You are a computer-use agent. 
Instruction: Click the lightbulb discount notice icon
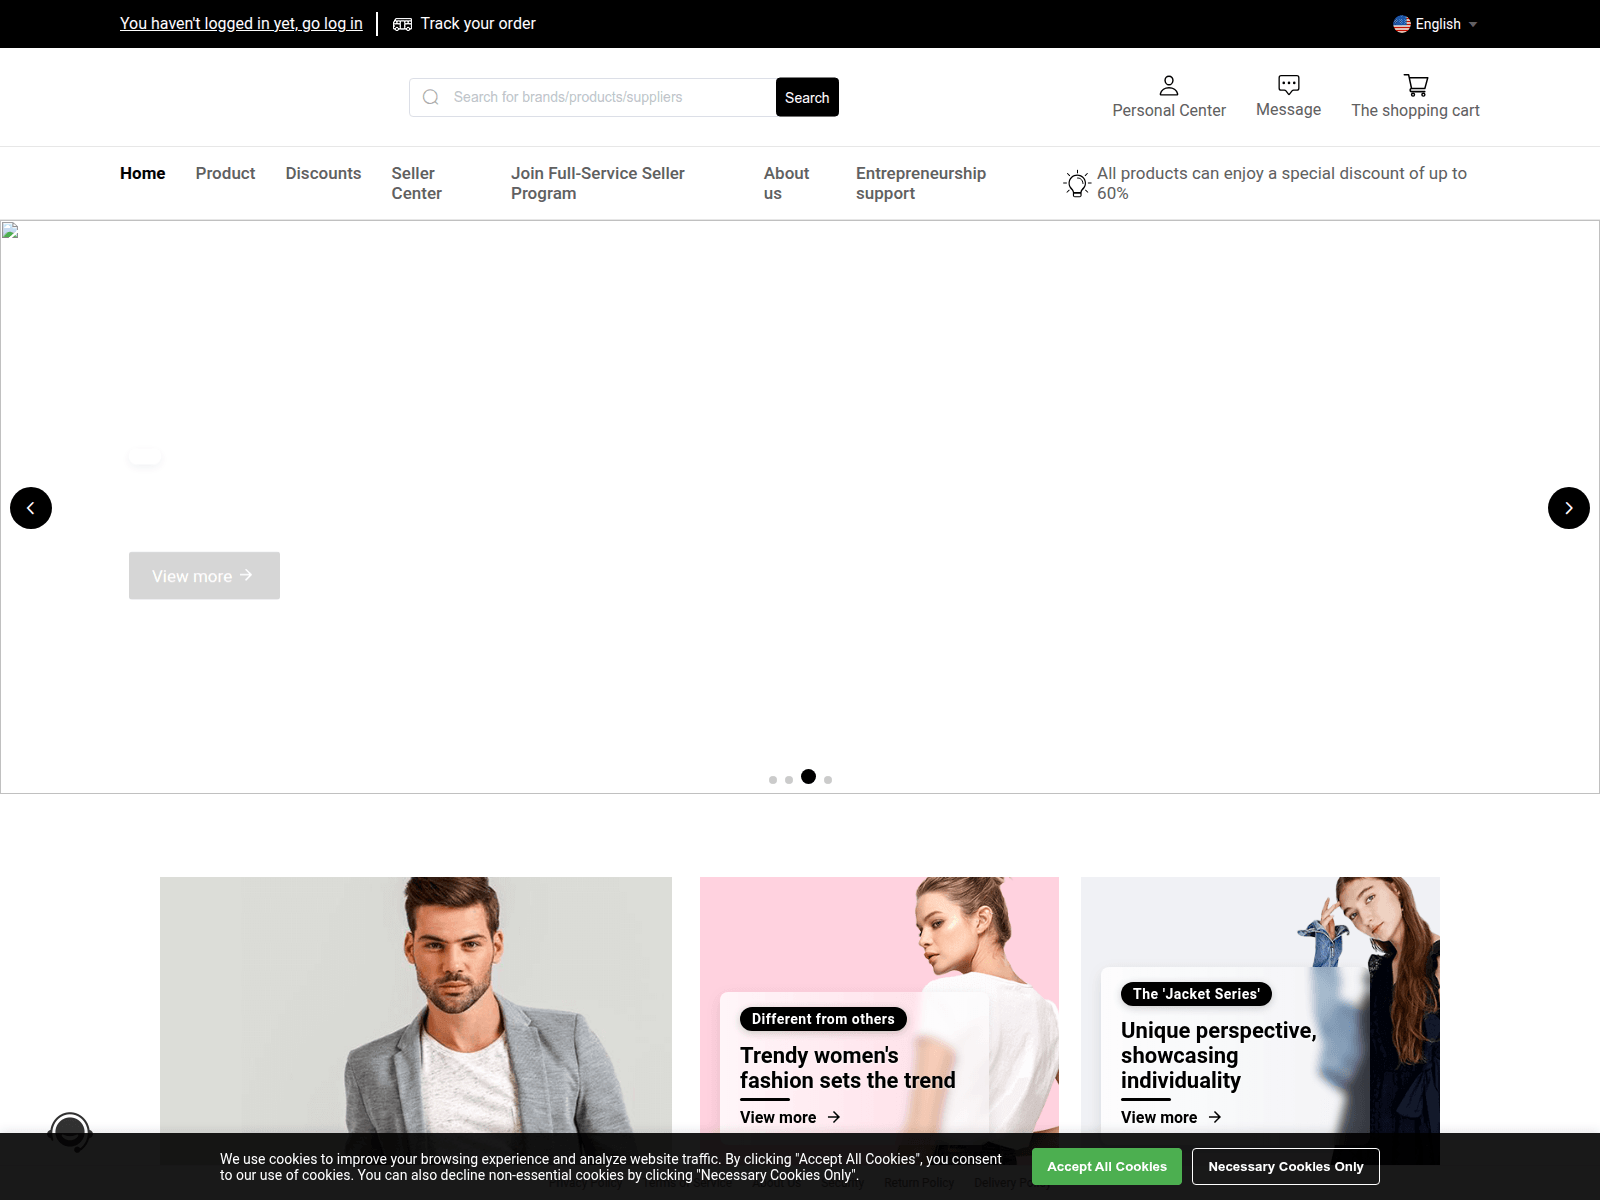pyautogui.click(x=1076, y=183)
